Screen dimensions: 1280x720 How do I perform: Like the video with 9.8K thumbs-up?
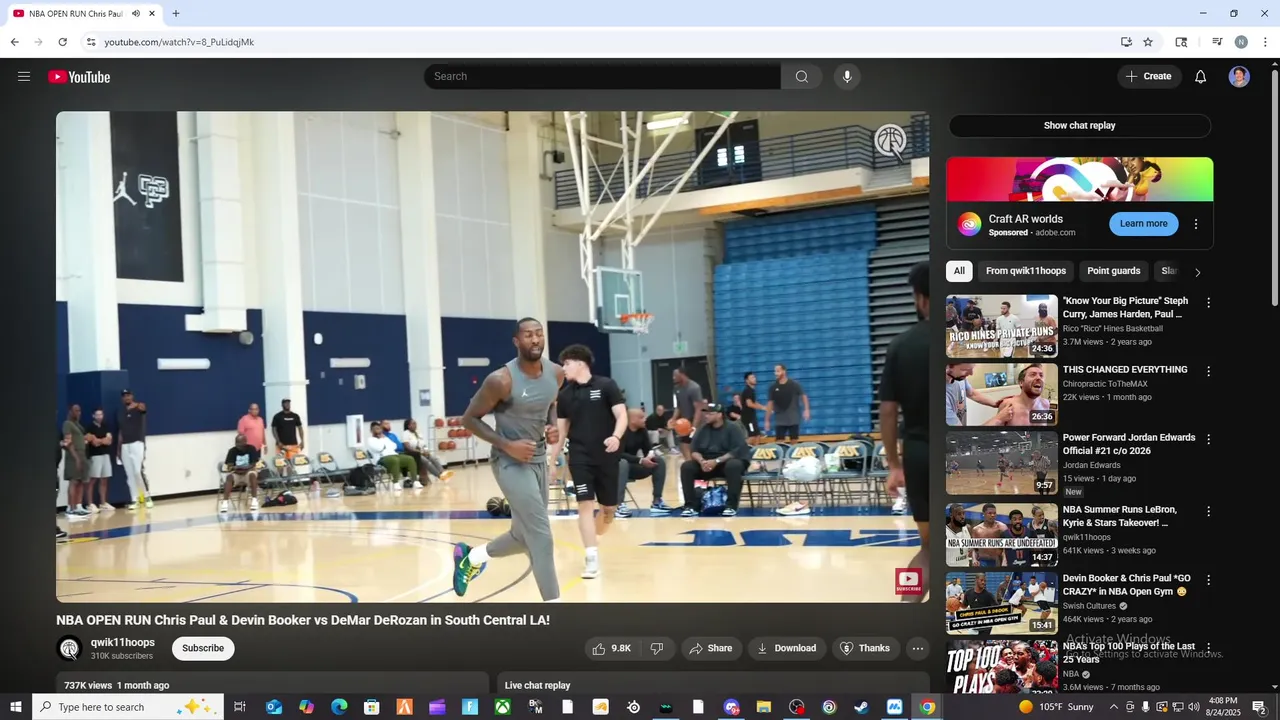coord(611,648)
